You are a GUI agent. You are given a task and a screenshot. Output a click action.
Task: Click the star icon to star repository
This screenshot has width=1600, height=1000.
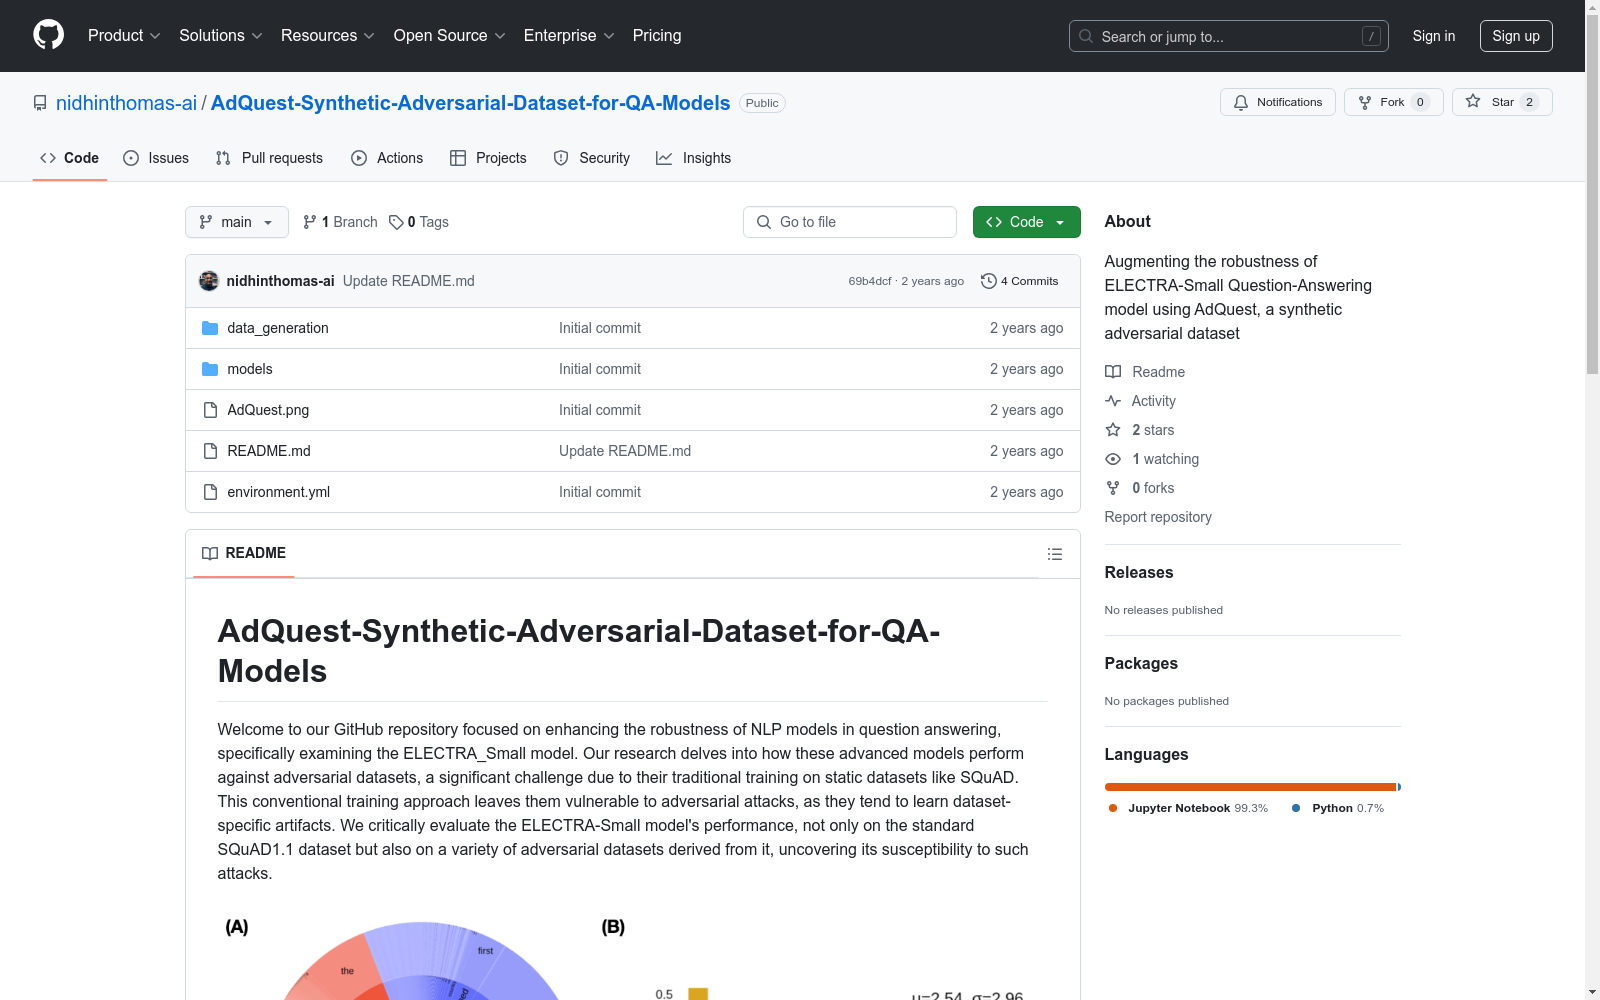(x=1473, y=101)
